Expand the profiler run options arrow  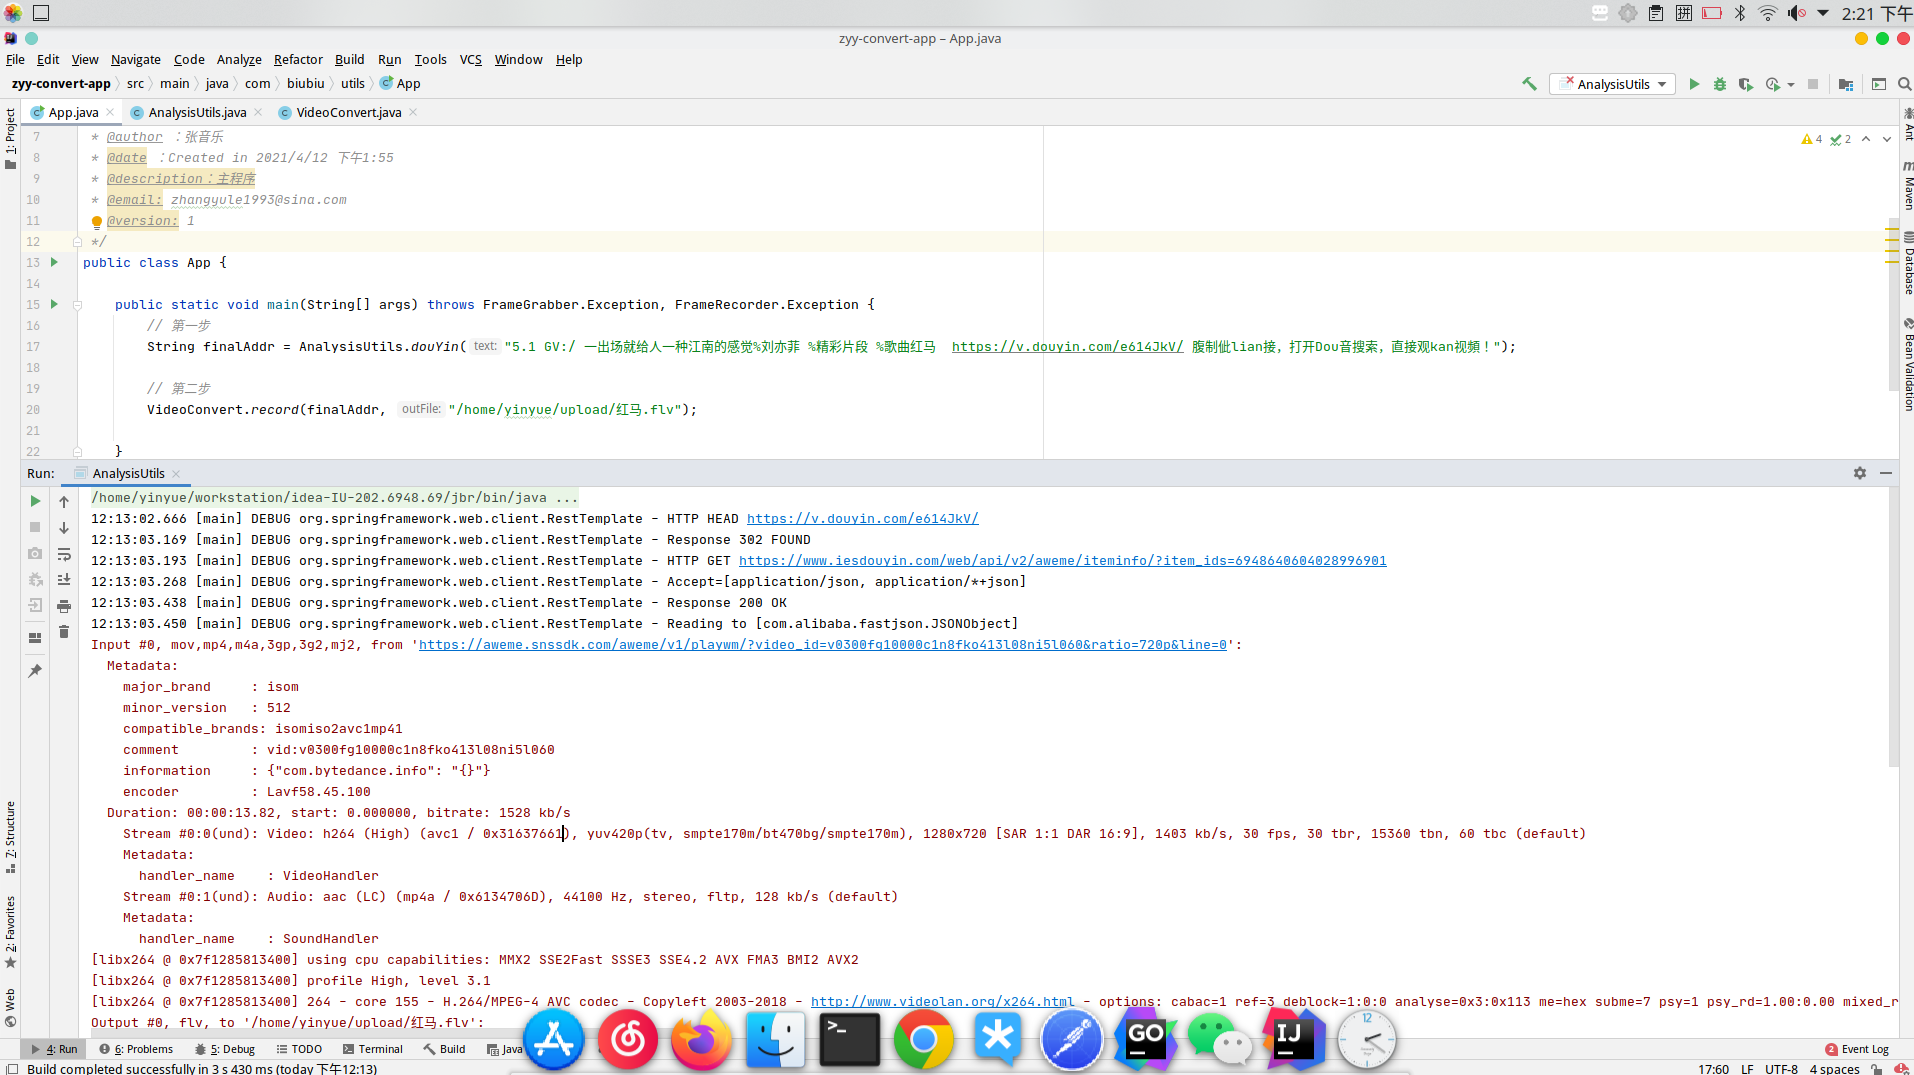click(1790, 84)
